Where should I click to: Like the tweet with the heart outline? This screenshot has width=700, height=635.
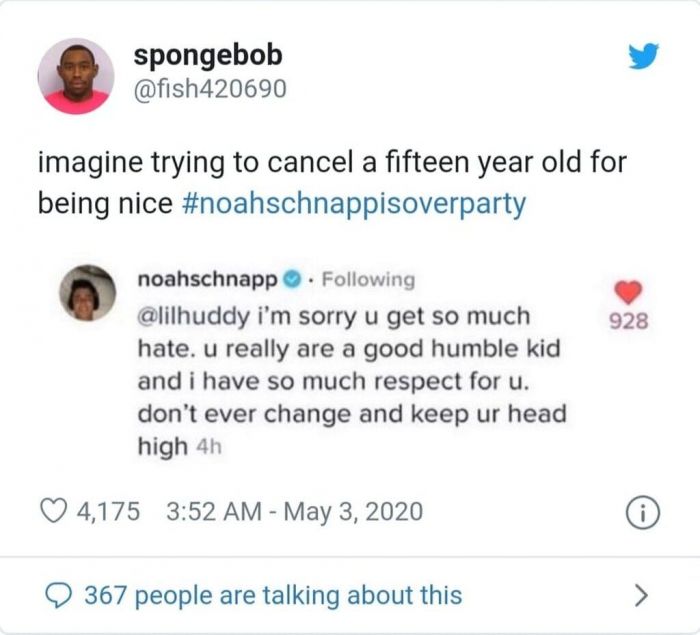point(50,513)
